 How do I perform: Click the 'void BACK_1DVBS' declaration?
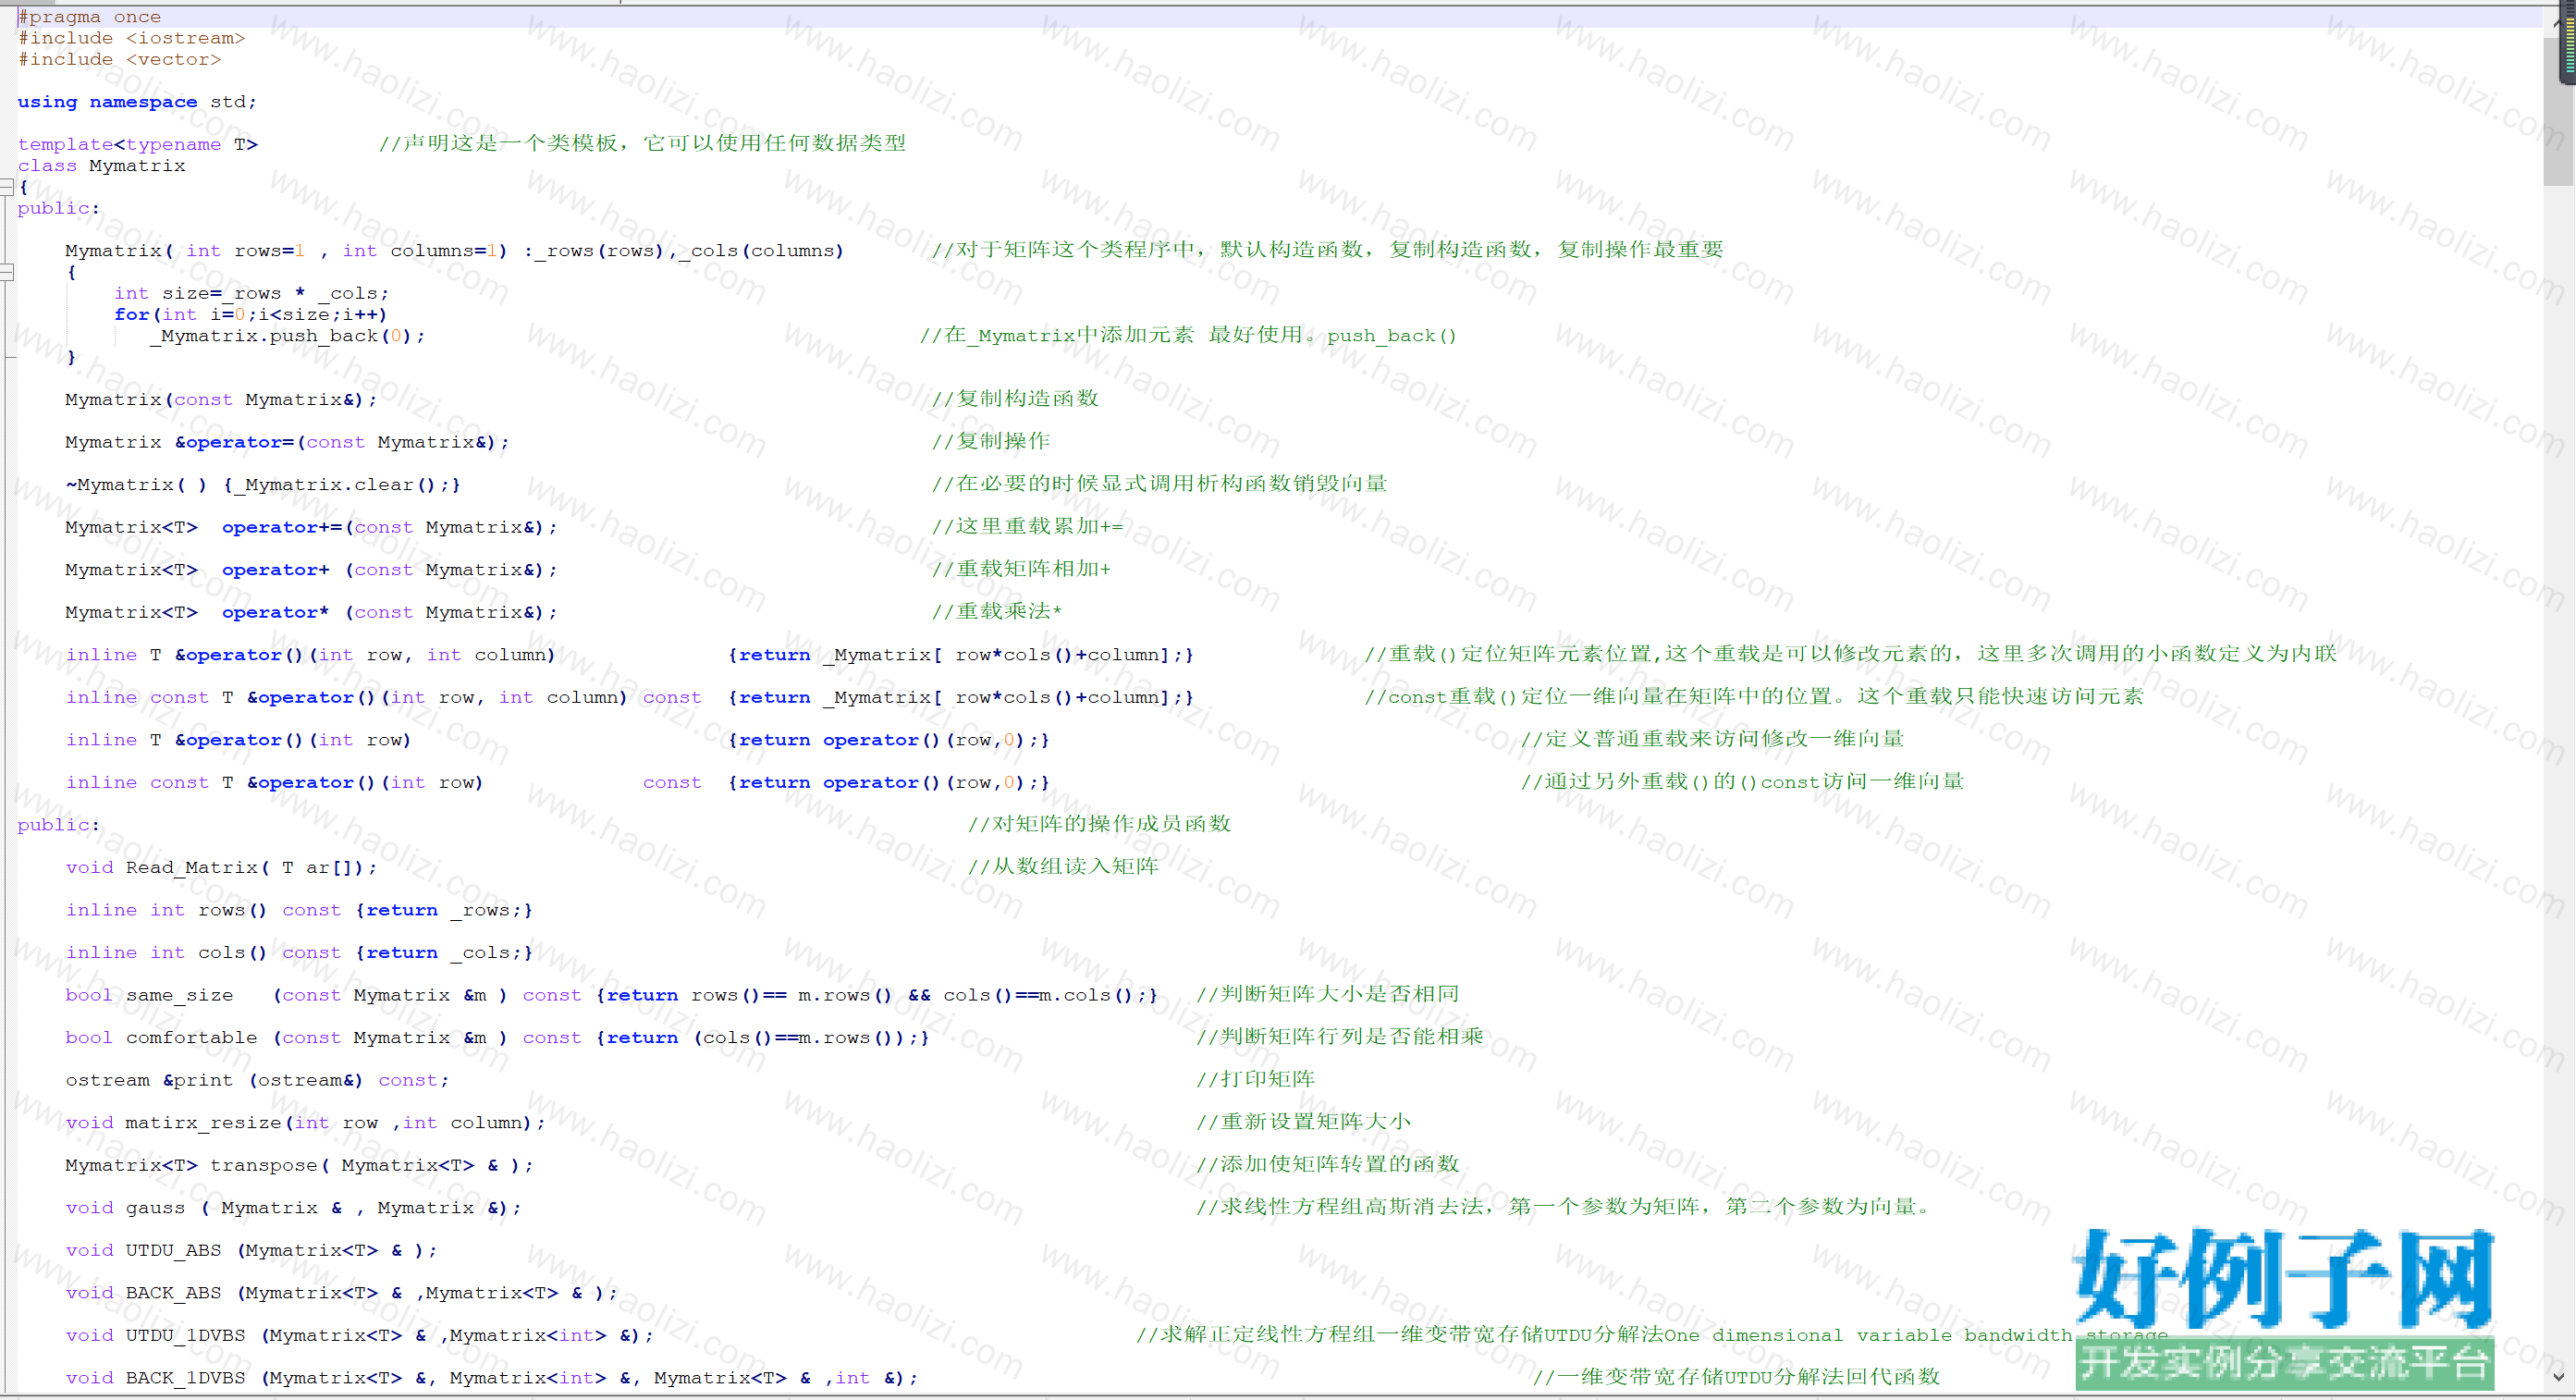pyautogui.click(x=491, y=1378)
